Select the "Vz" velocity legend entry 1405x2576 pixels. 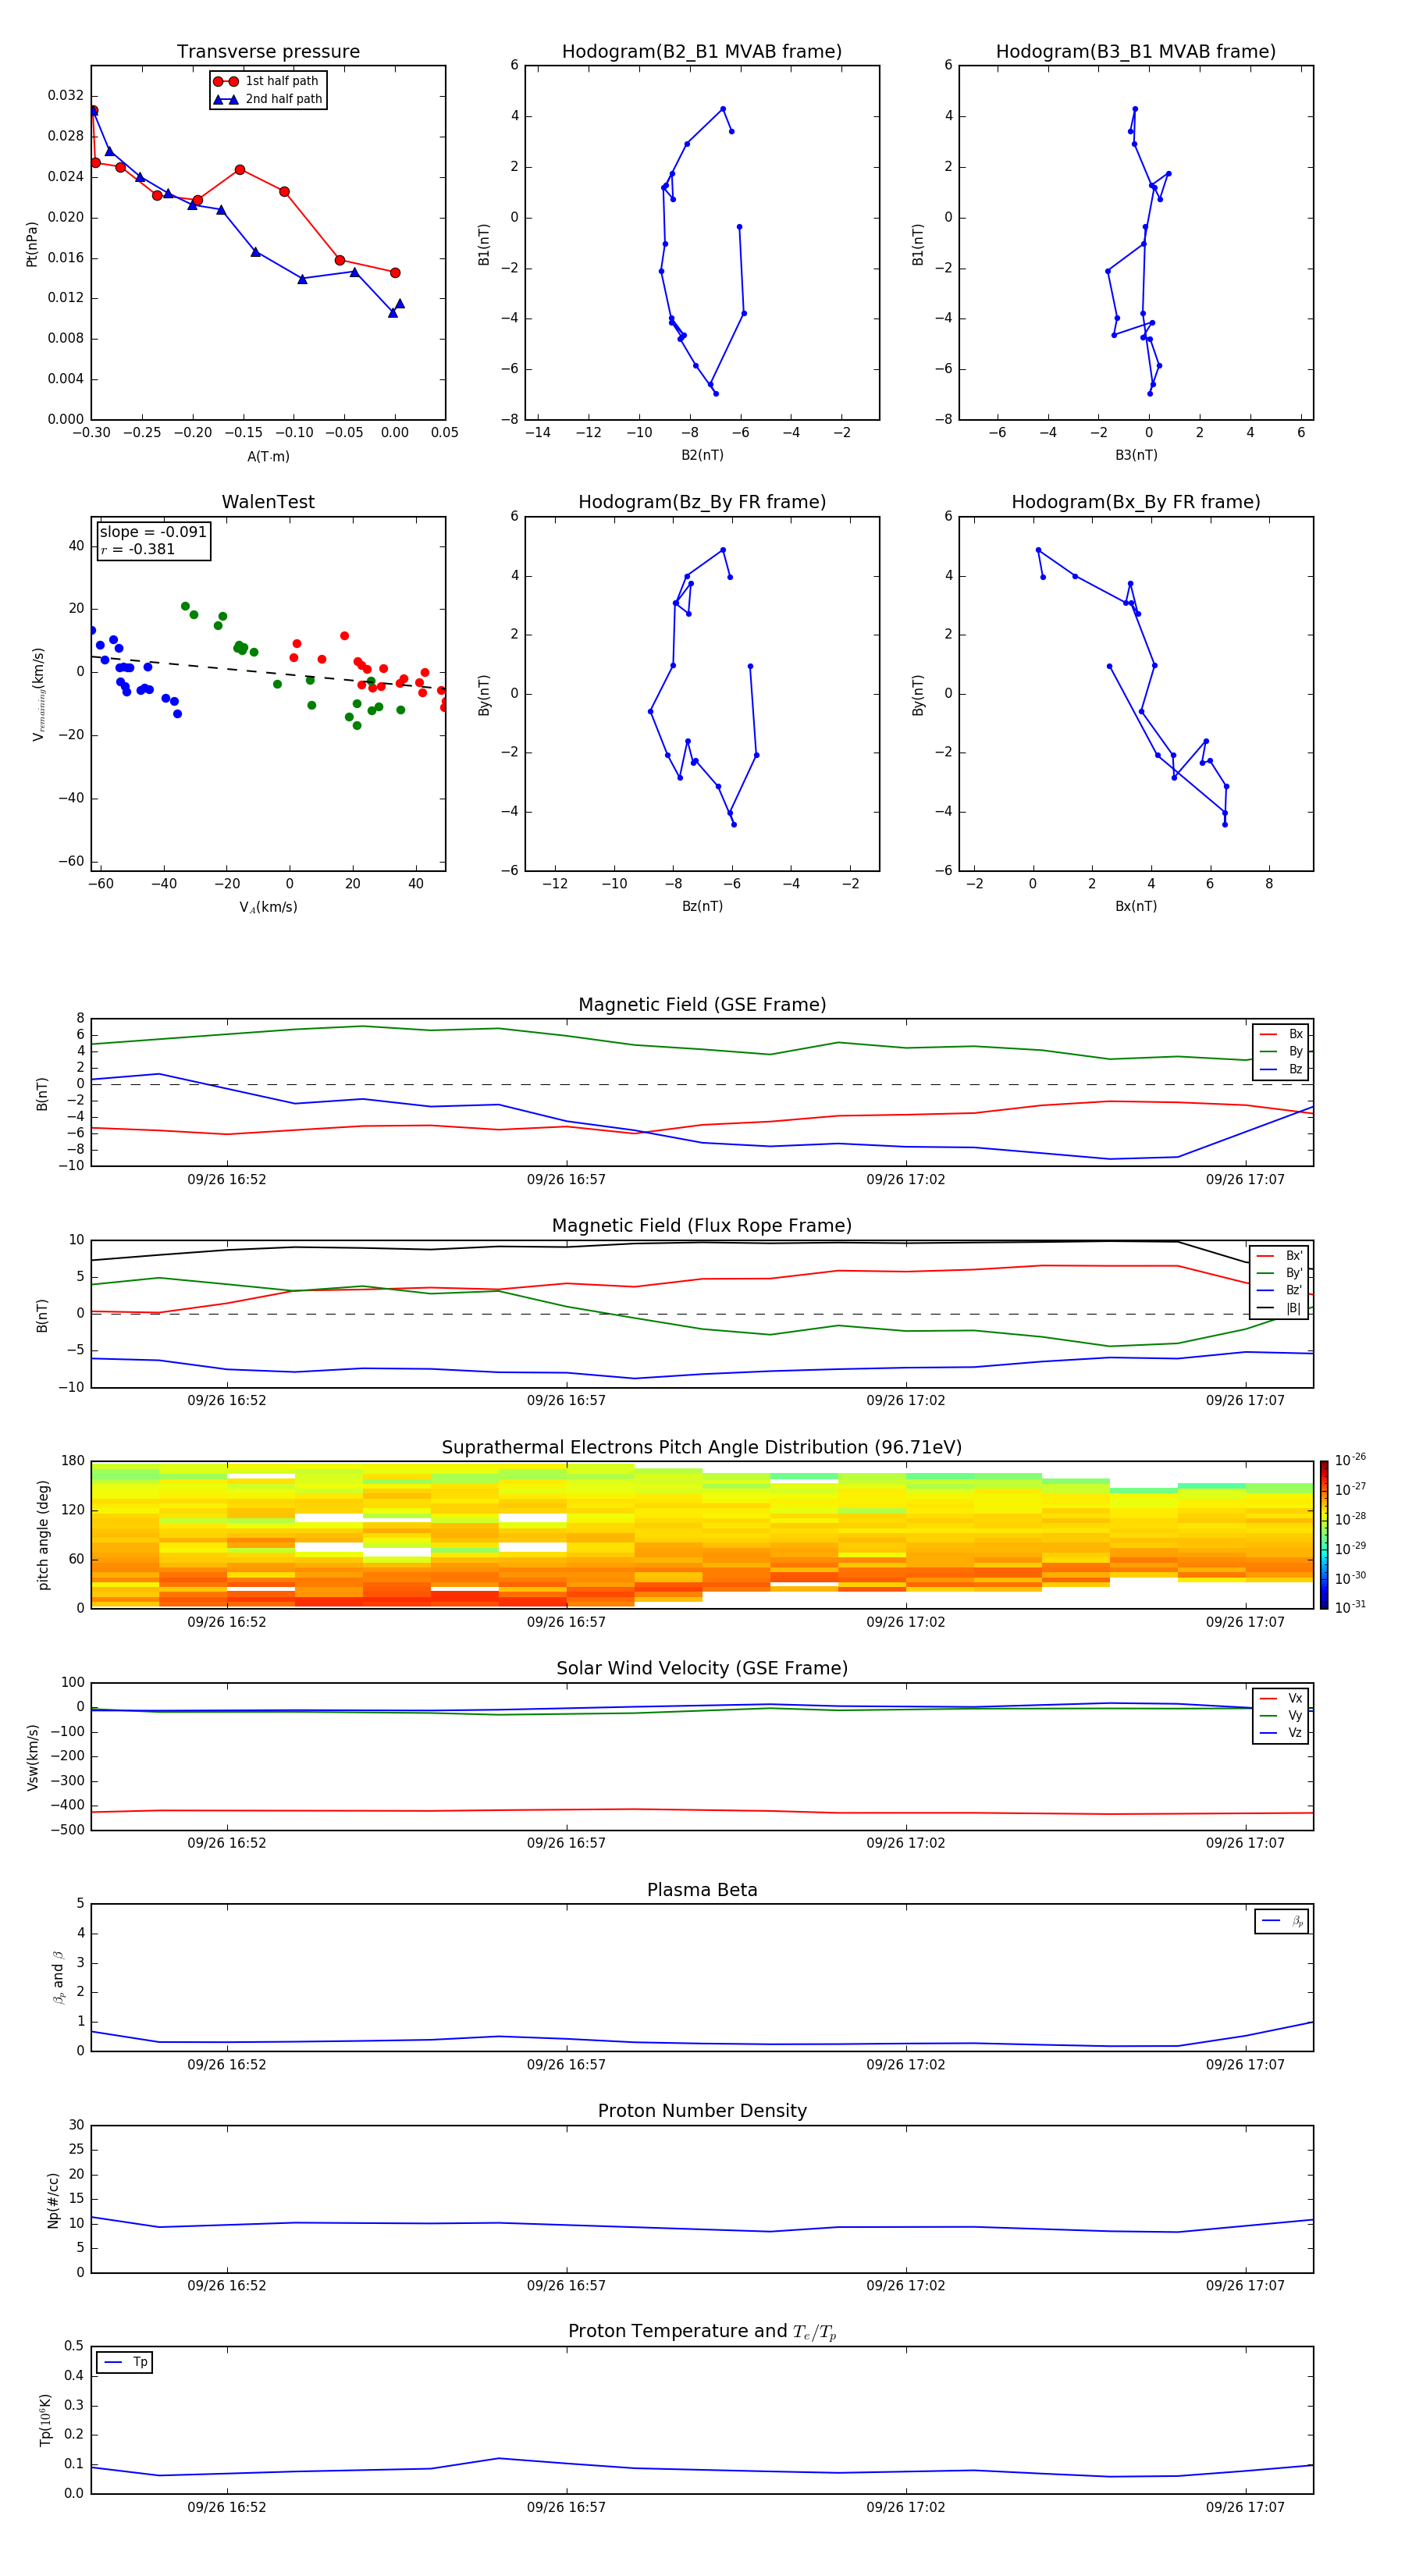click(x=1281, y=1733)
